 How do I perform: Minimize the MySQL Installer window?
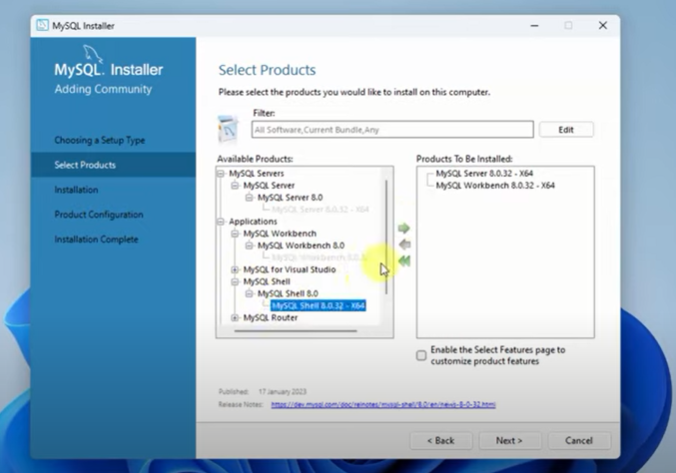[535, 26]
